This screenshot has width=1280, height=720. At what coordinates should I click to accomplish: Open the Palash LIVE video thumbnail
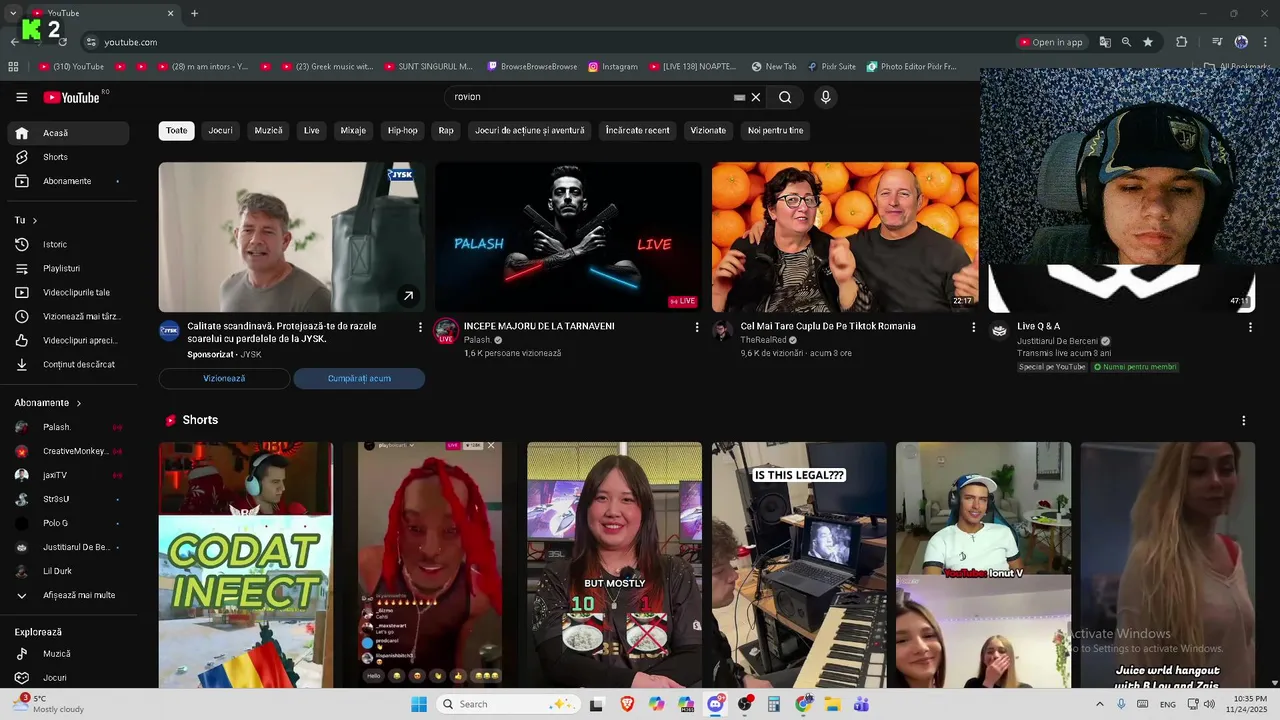coord(568,237)
